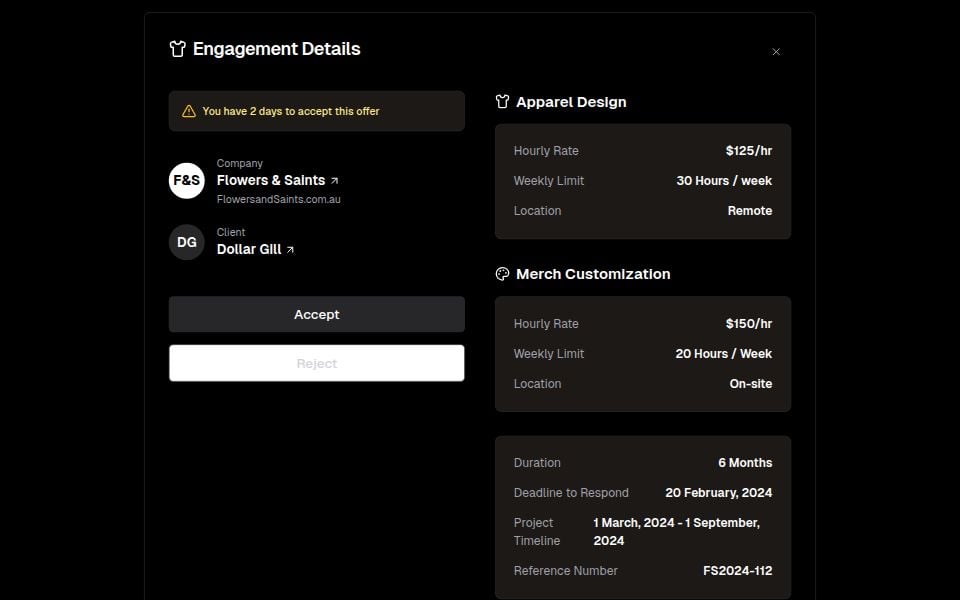Open the Flowers & Saints company link

tap(271, 180)
